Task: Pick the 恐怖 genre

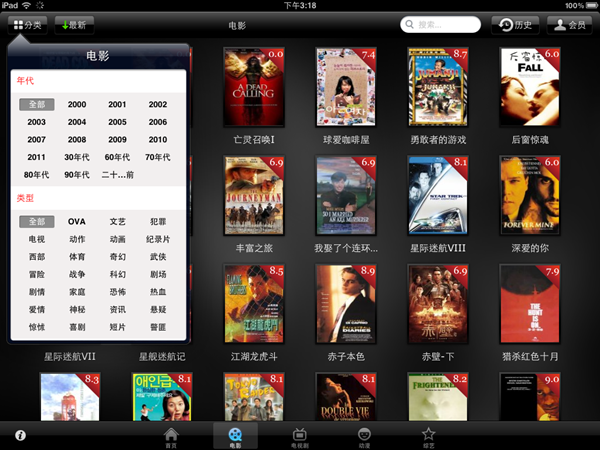Action: 117,292
